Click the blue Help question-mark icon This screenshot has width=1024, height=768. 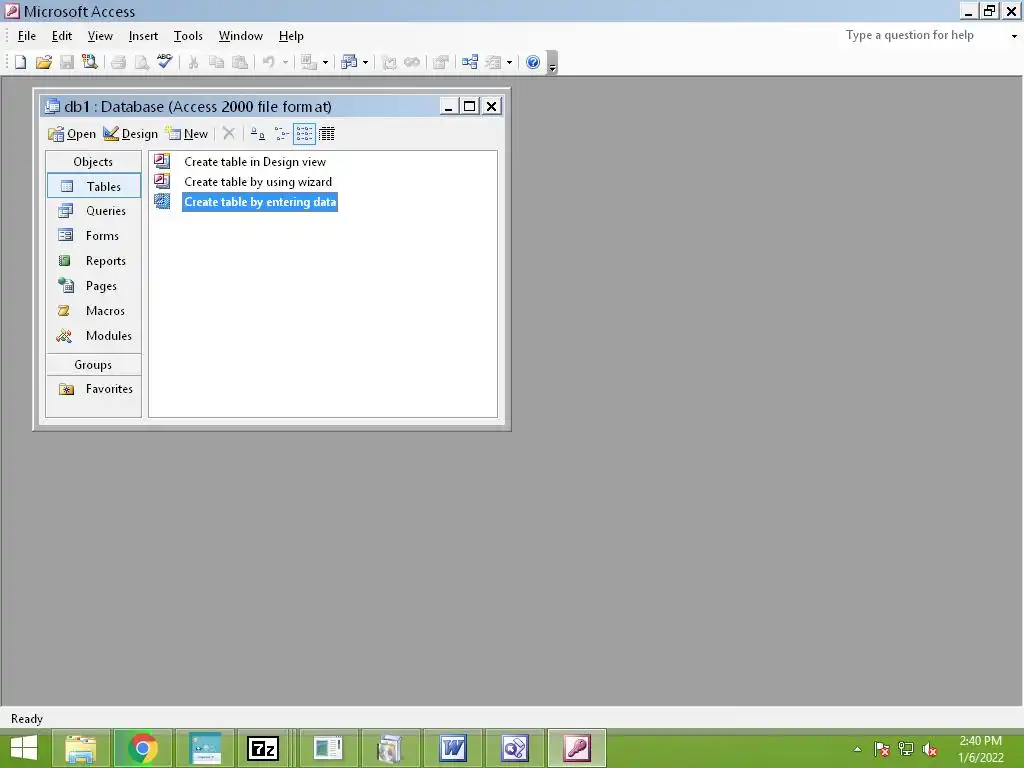pyautogui.click(x=533, y=62)
